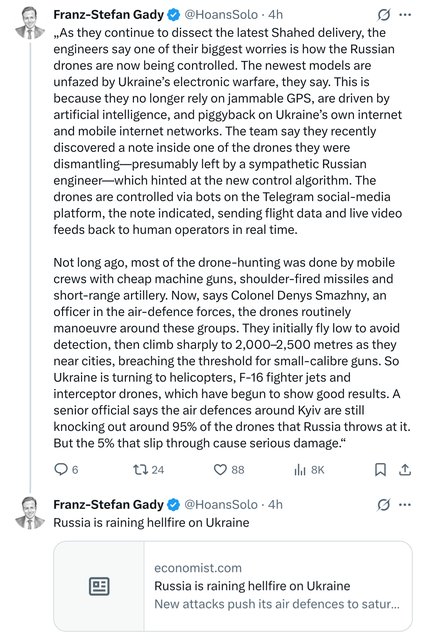Open view analytics showing 8K

[300, 470]
